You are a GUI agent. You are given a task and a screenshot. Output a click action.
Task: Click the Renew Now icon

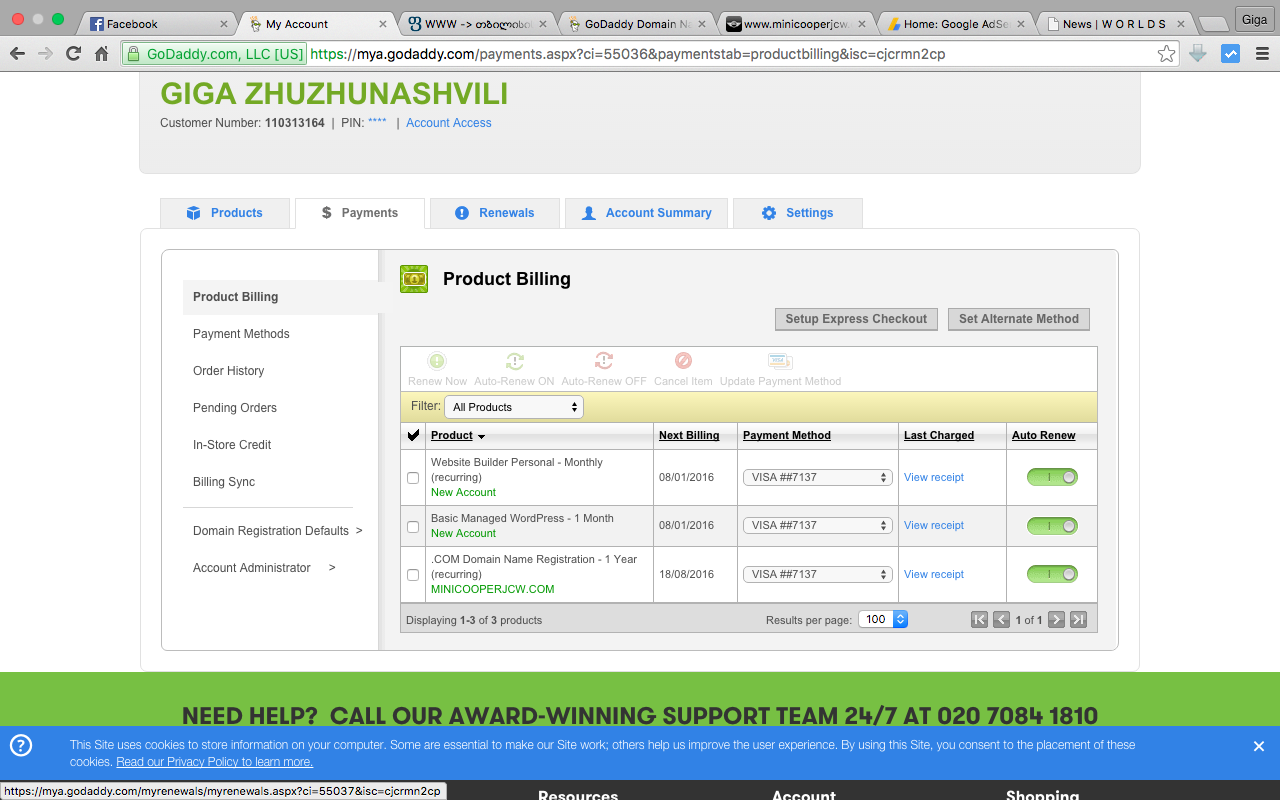[437, 361]
